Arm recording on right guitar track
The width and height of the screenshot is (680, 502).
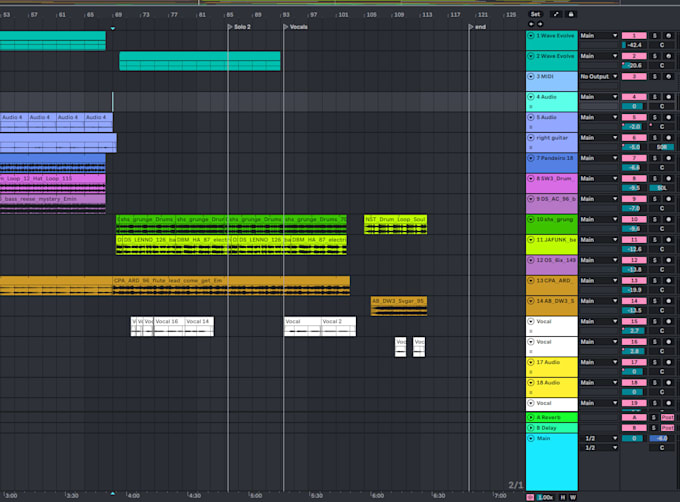pos(668,137)
